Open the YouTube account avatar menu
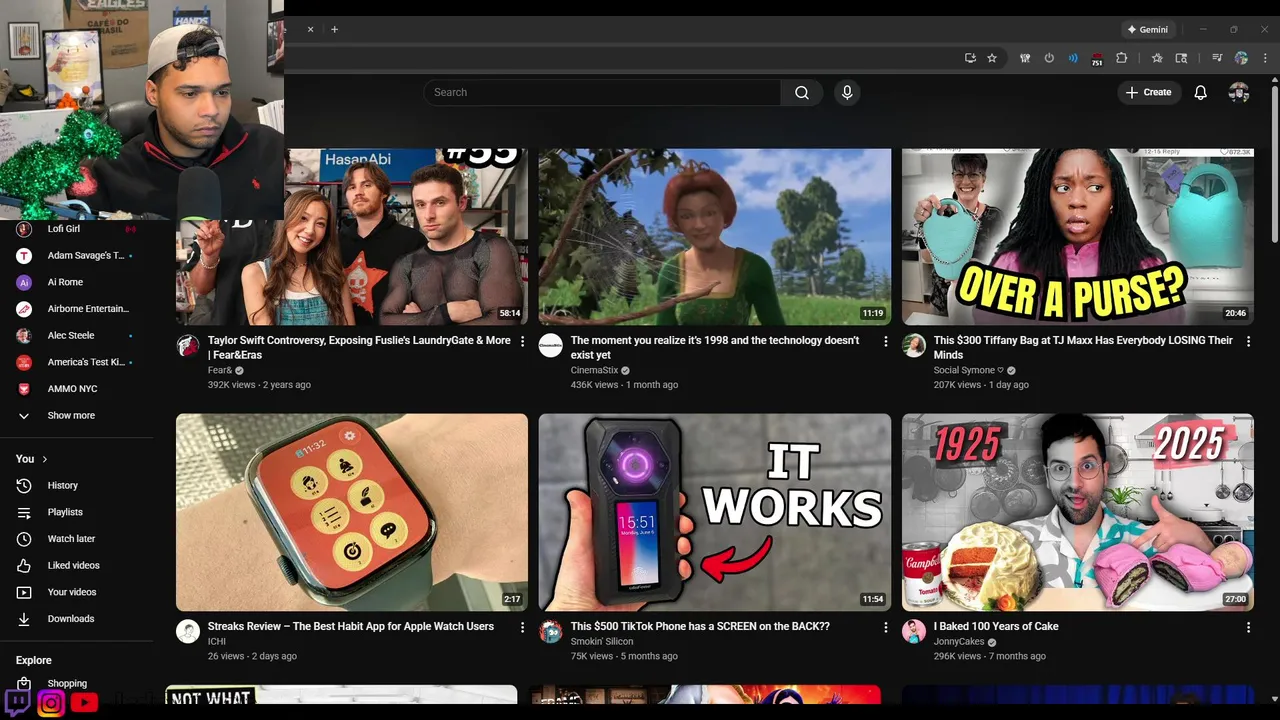Screen dimensions: 1280x720 coord(1239,92)
